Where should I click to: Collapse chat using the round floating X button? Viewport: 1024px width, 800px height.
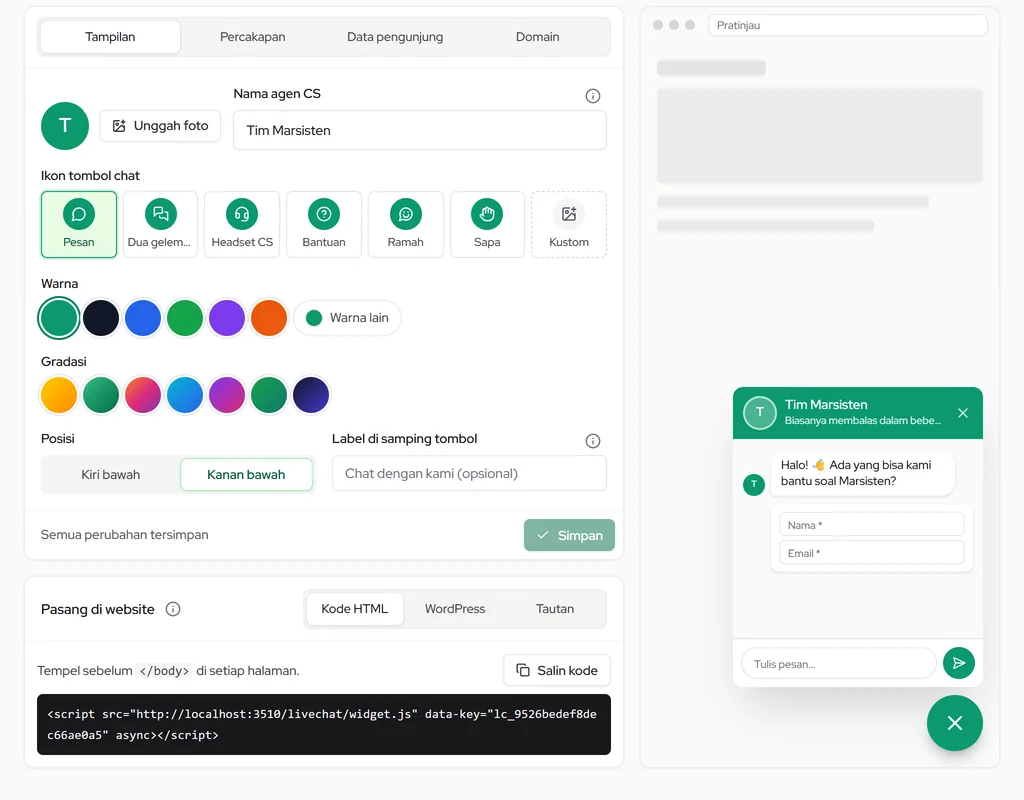[955, 723]
